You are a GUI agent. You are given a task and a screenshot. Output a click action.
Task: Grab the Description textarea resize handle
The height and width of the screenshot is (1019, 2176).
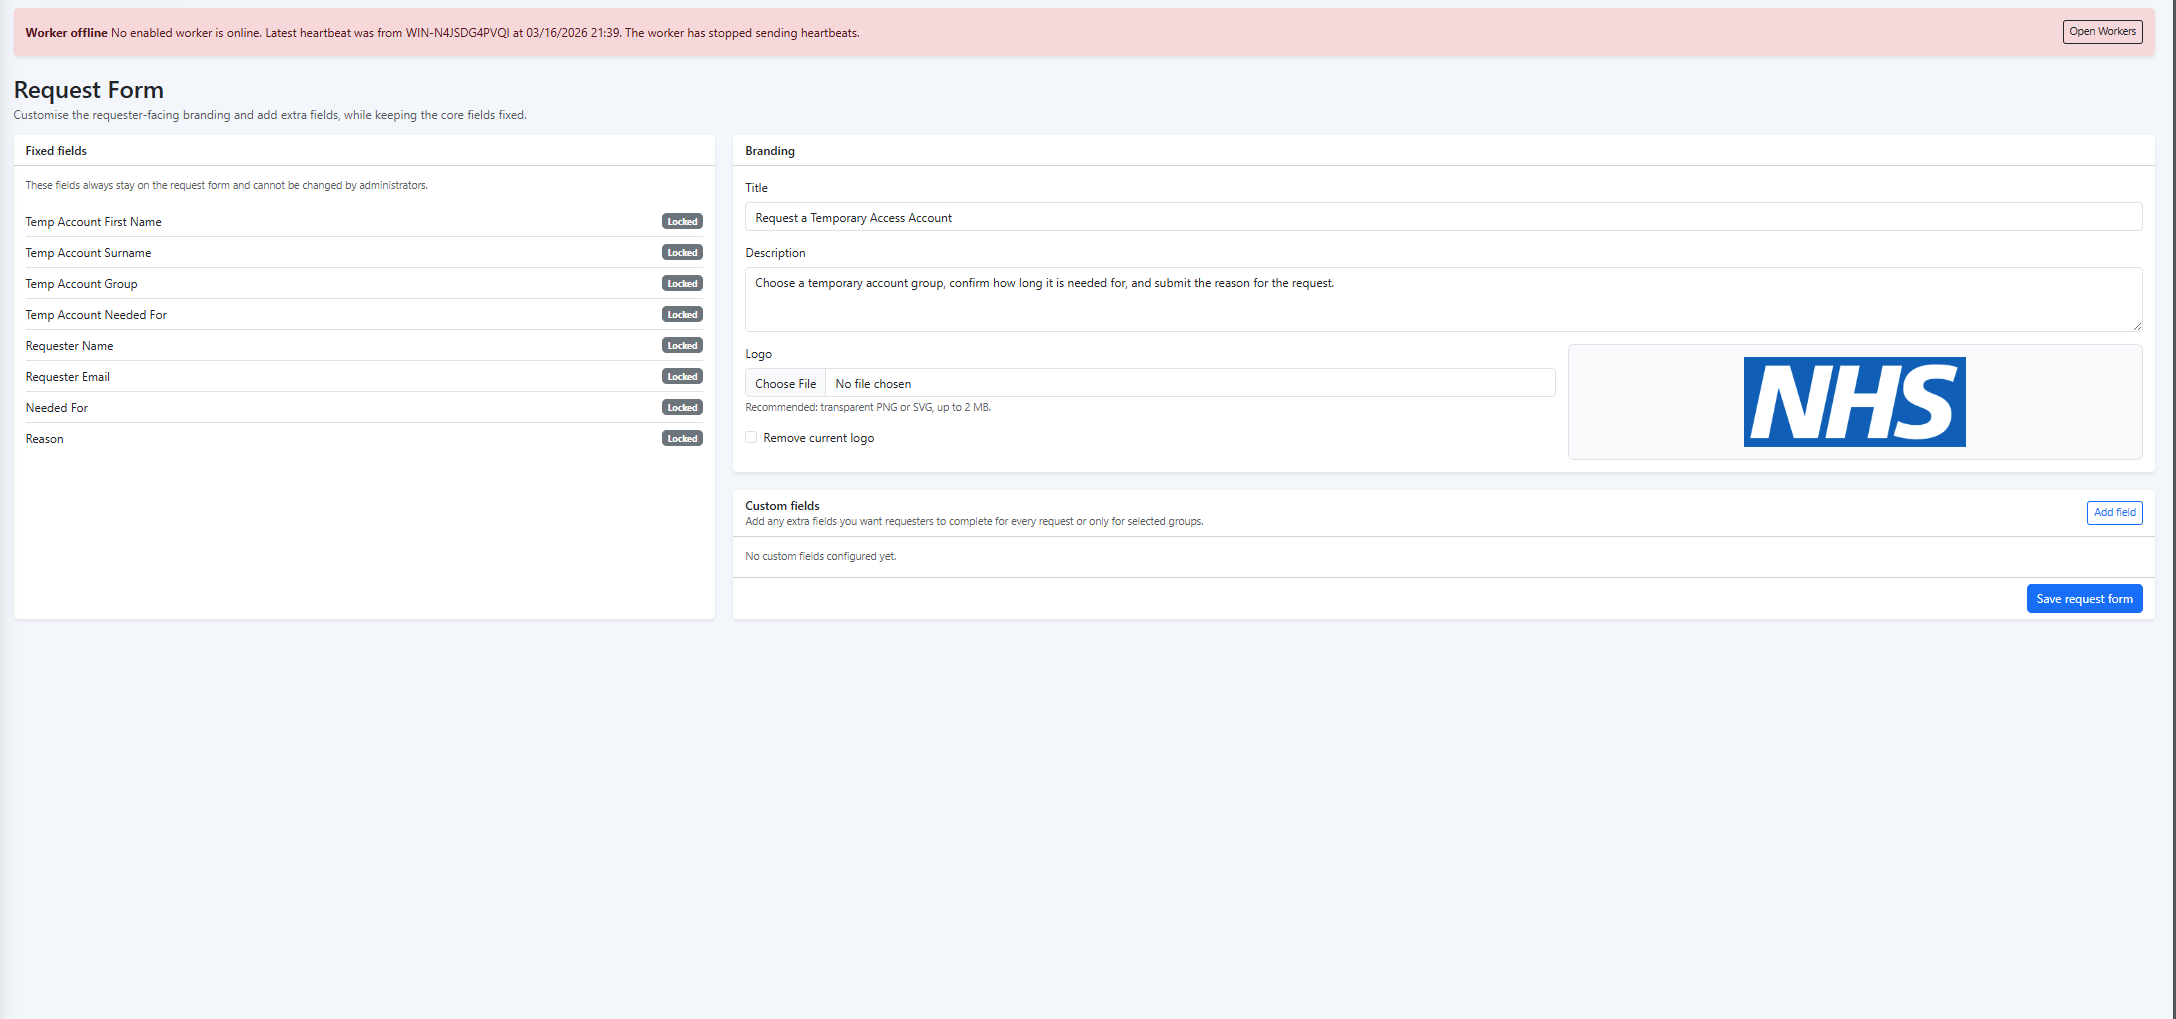(2137, 326)
